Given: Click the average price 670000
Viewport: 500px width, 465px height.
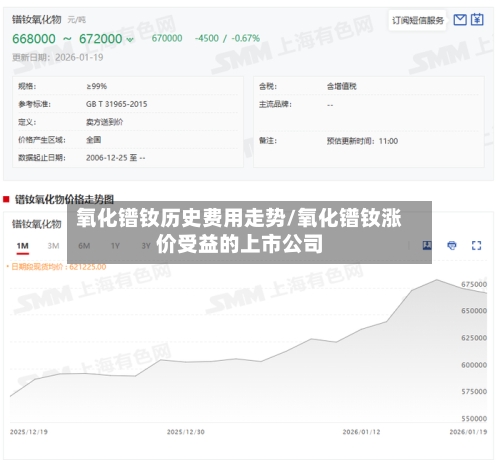Looking at the screenshot, I should coord(167,38).
